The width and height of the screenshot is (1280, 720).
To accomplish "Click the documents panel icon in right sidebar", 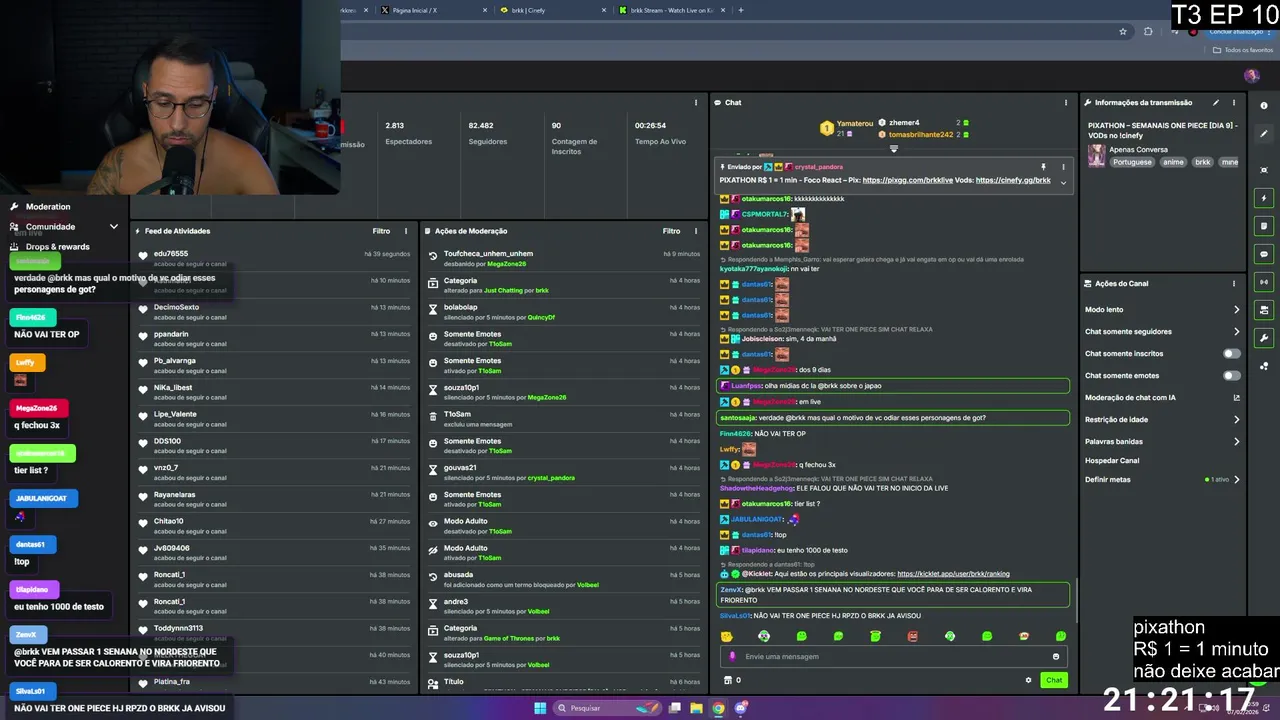I will point(1264,226).
